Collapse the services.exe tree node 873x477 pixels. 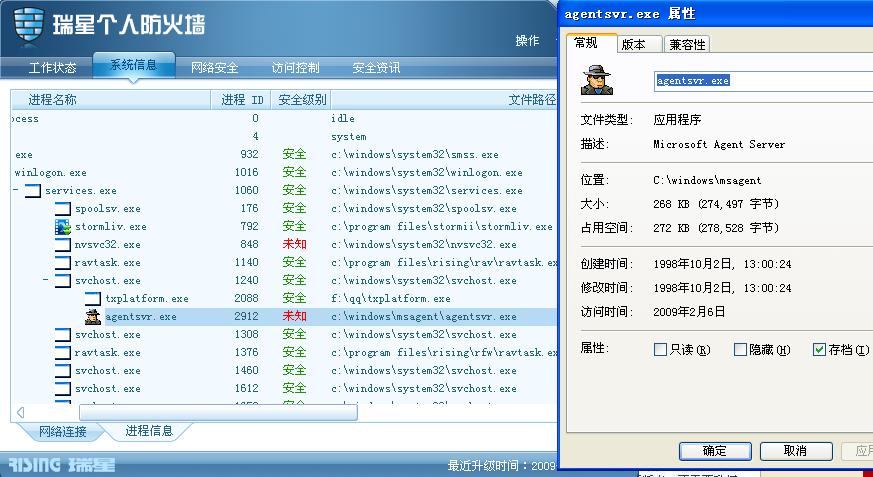click(16, 190)
